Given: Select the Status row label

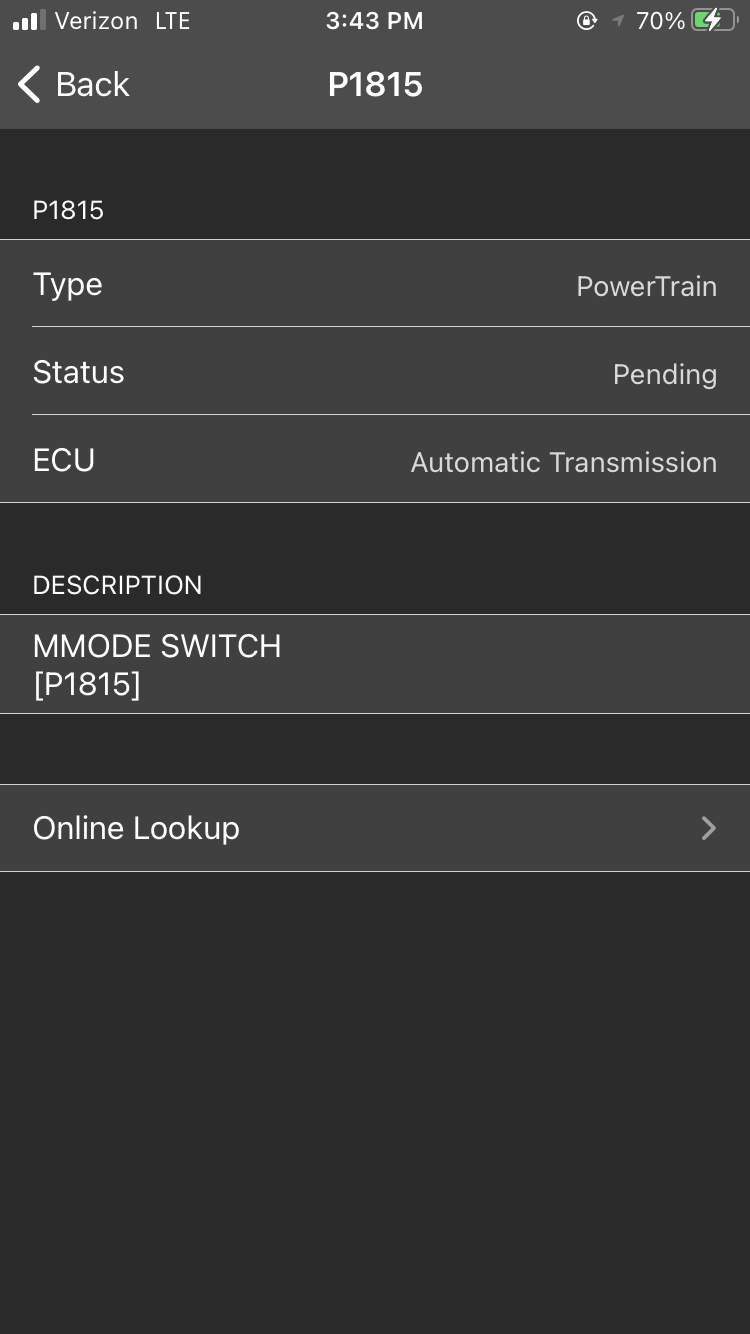Looking at the screenshot, I should [x=78, y=373].
